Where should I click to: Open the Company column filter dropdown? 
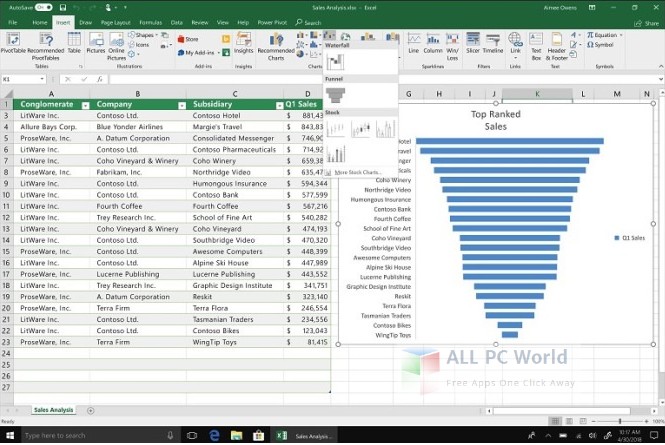pos(182,106)
